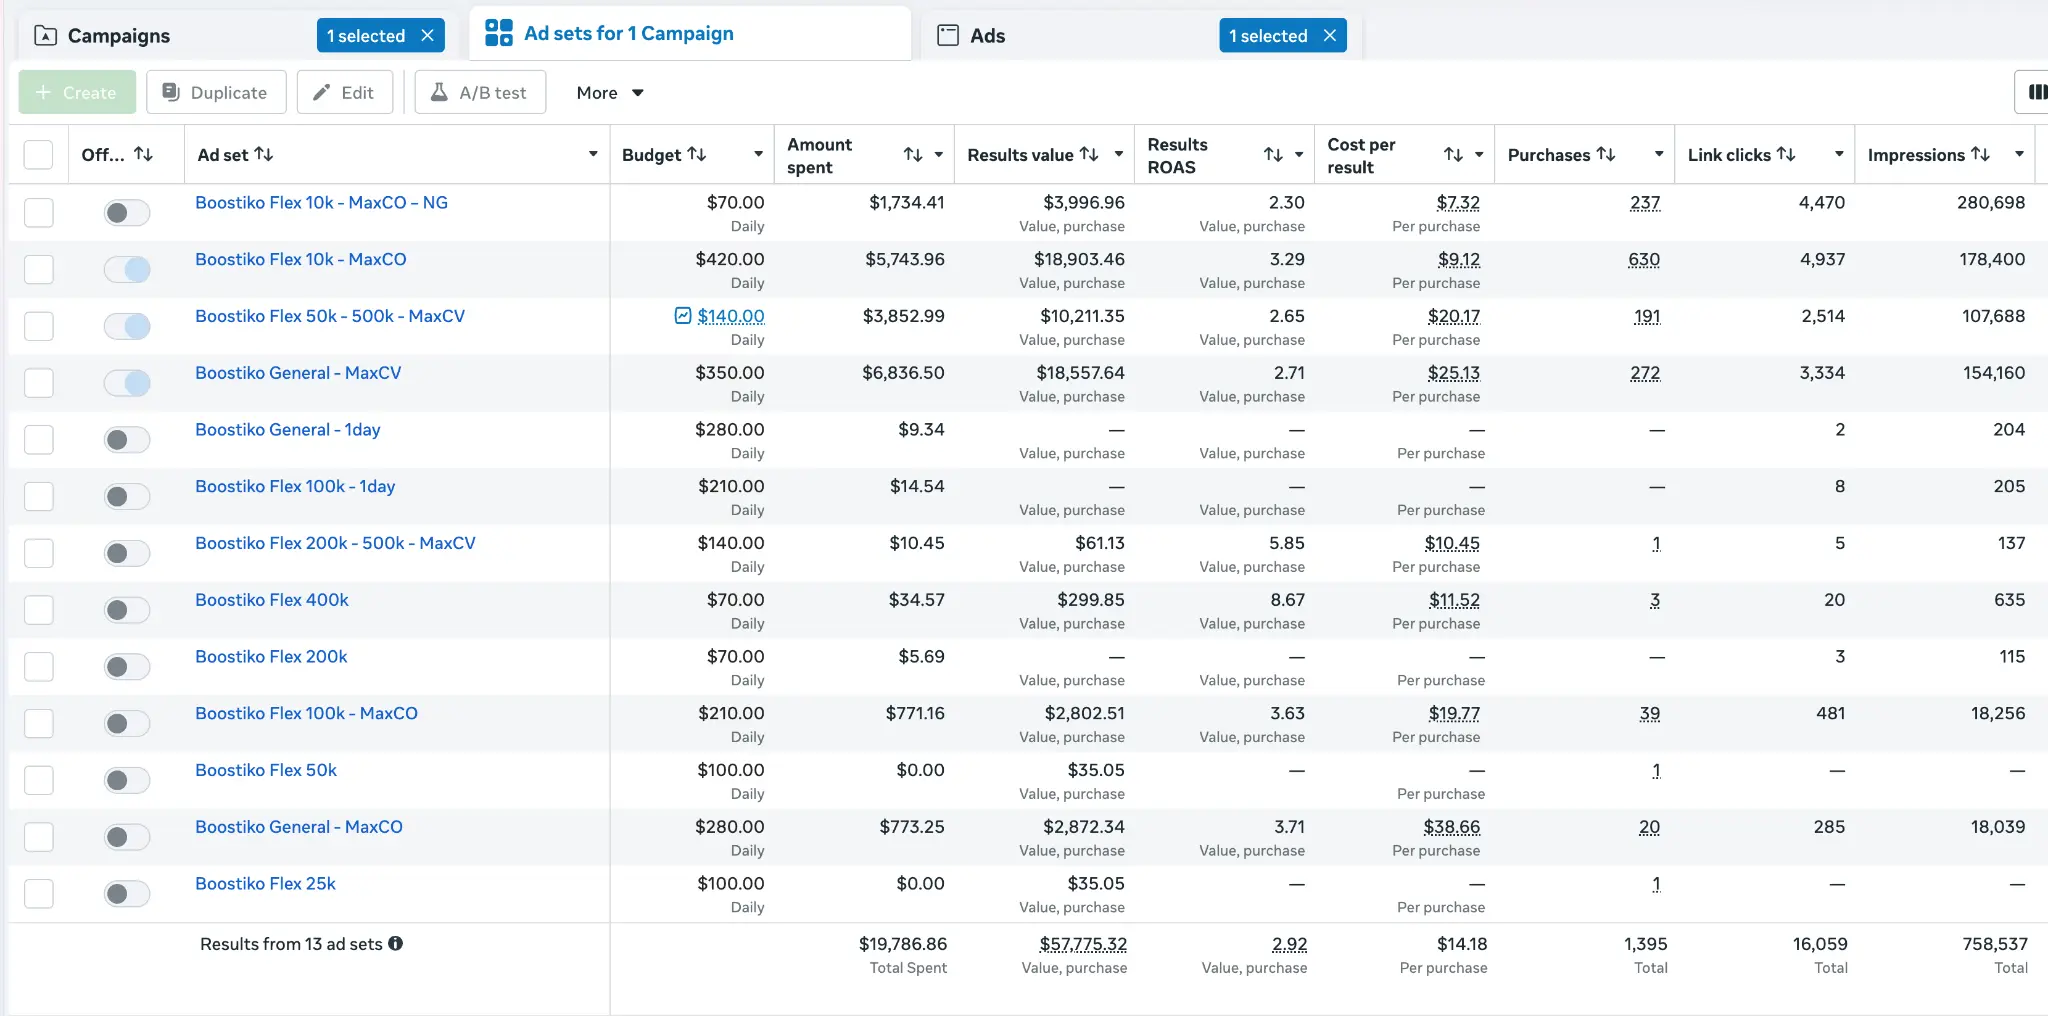Viewport: 2048px width, 1016px height.
Task: Turn off Boostiko Flex 10k - MaxCO switch
Action: point(127,269)
